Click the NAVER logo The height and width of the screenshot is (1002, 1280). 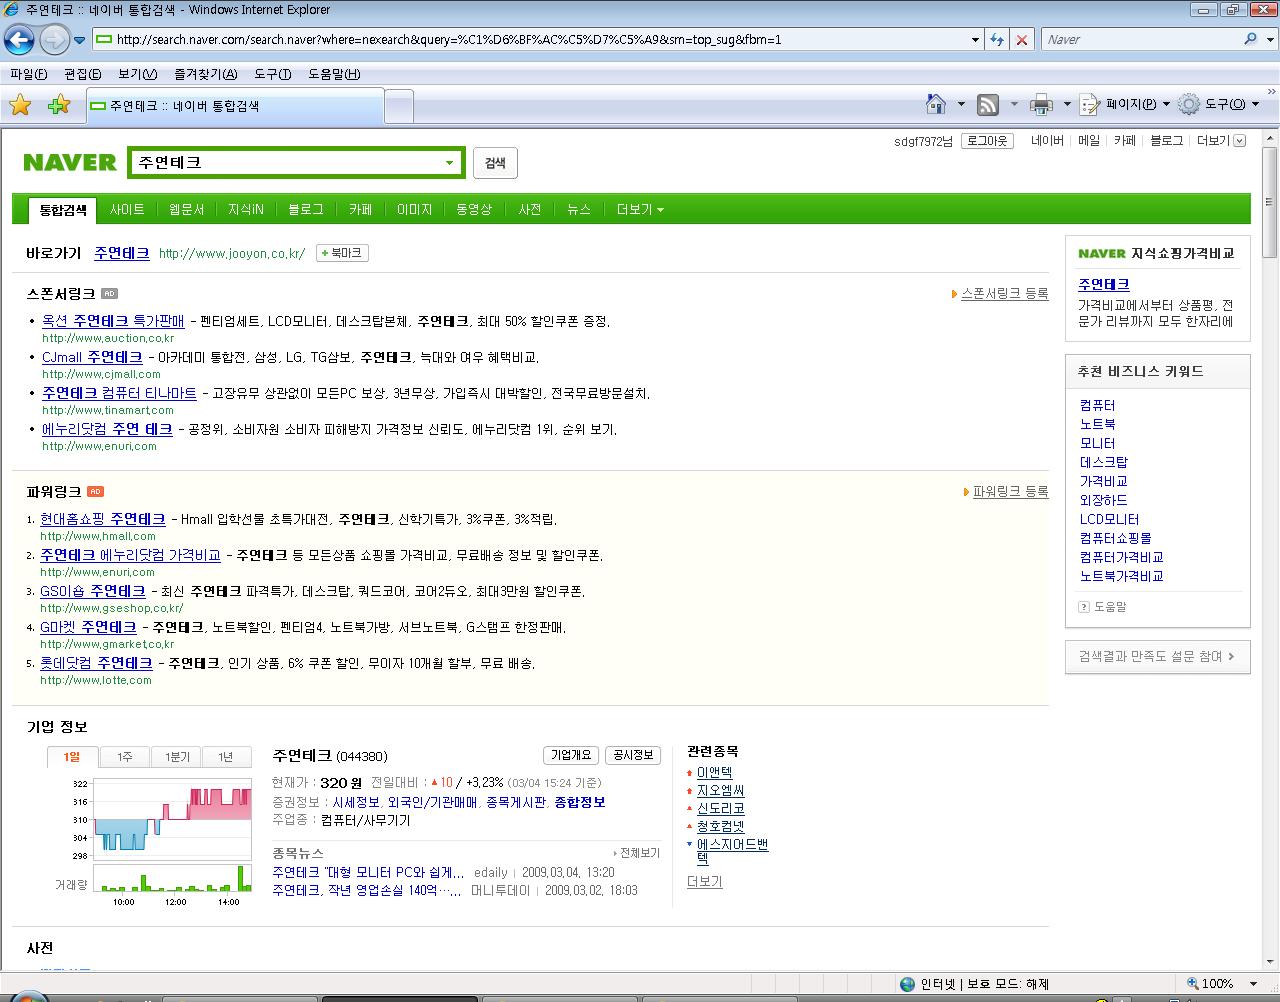(69, 162)
